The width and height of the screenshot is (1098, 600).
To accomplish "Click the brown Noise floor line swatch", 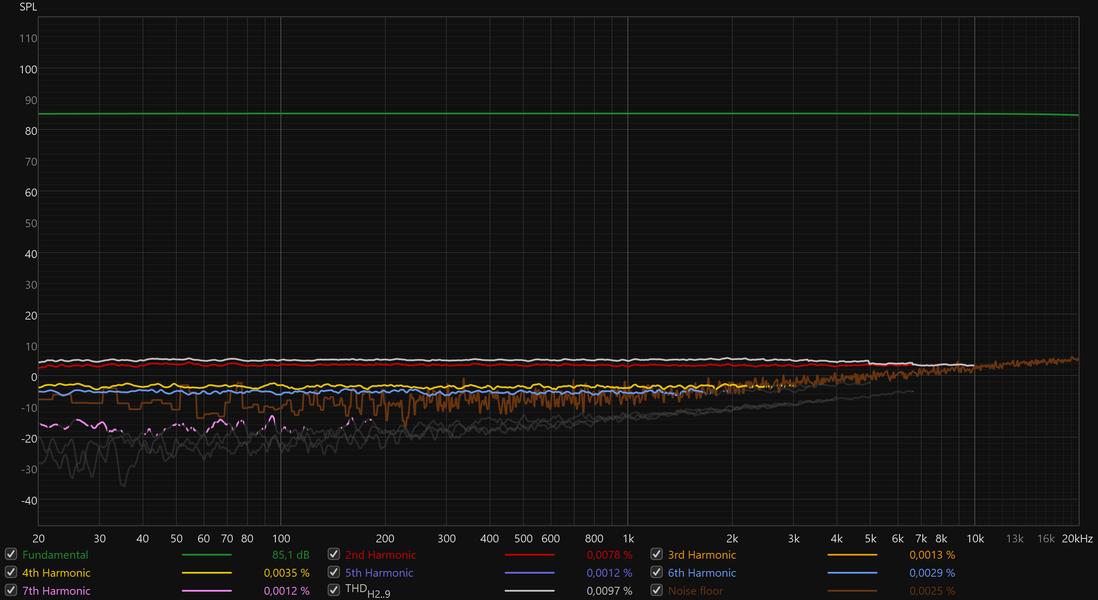I will point(852,592).
